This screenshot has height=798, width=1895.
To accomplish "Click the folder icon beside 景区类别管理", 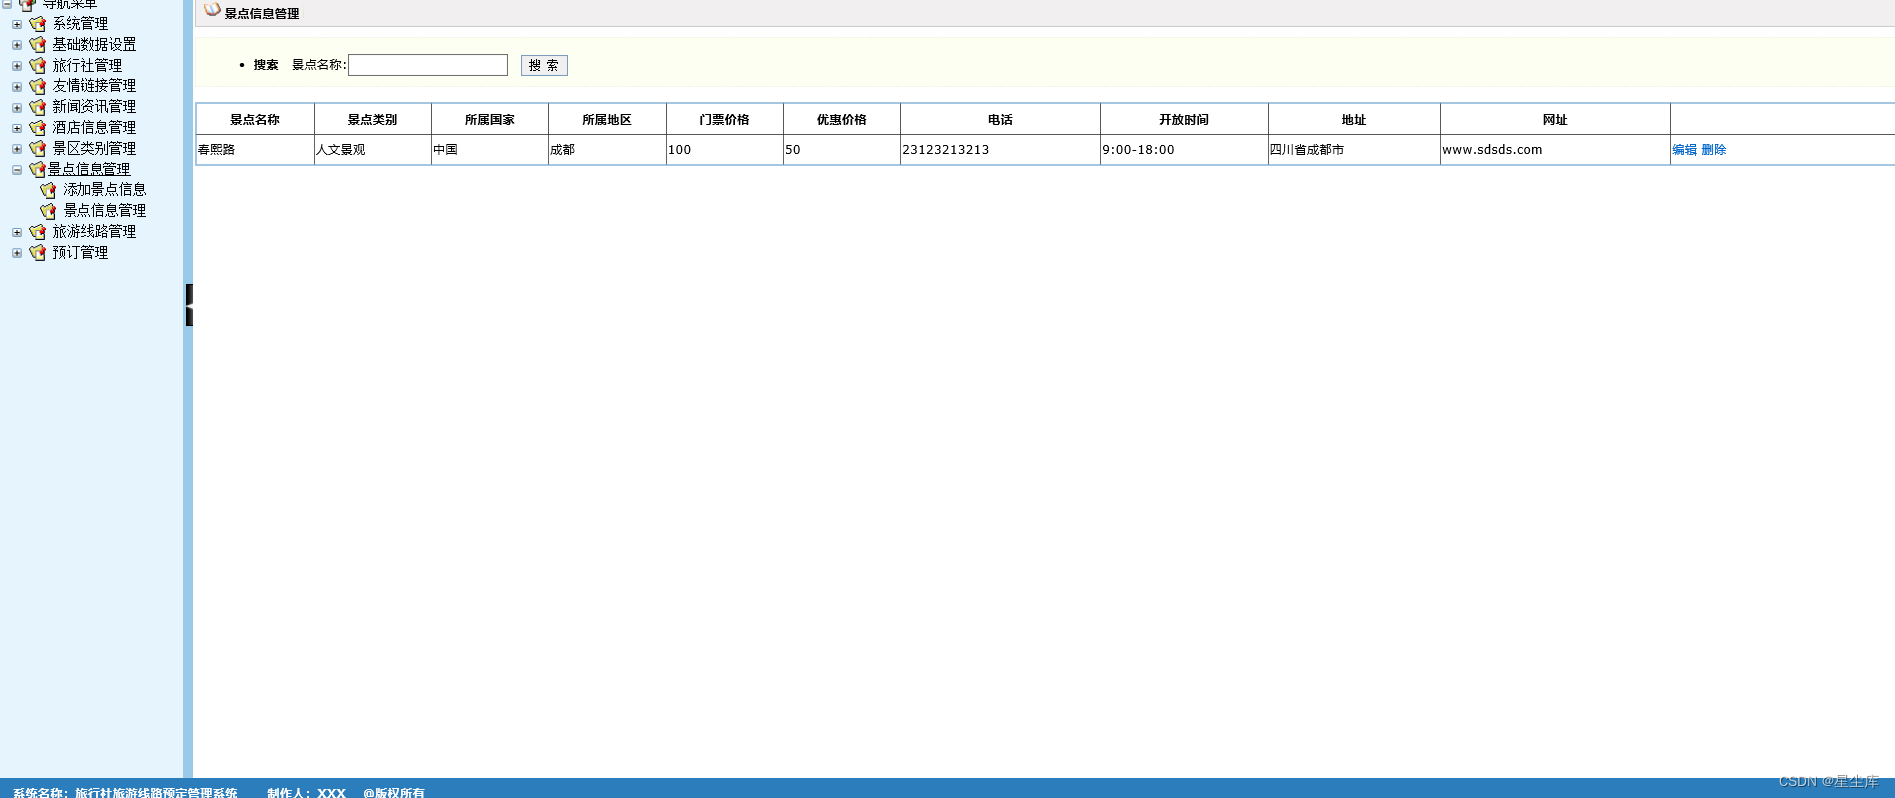I will click(38, 148).
